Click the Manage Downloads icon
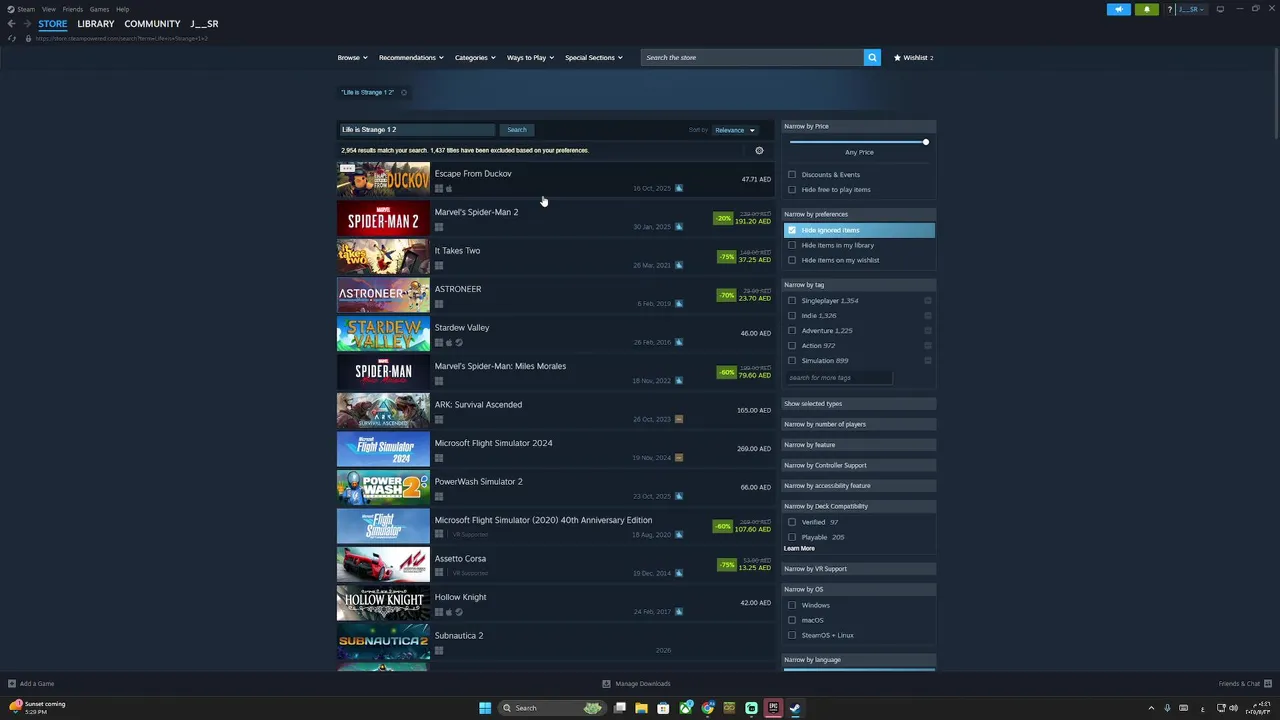This screenshot has height=720, width=1280. [x=606, y=684]
